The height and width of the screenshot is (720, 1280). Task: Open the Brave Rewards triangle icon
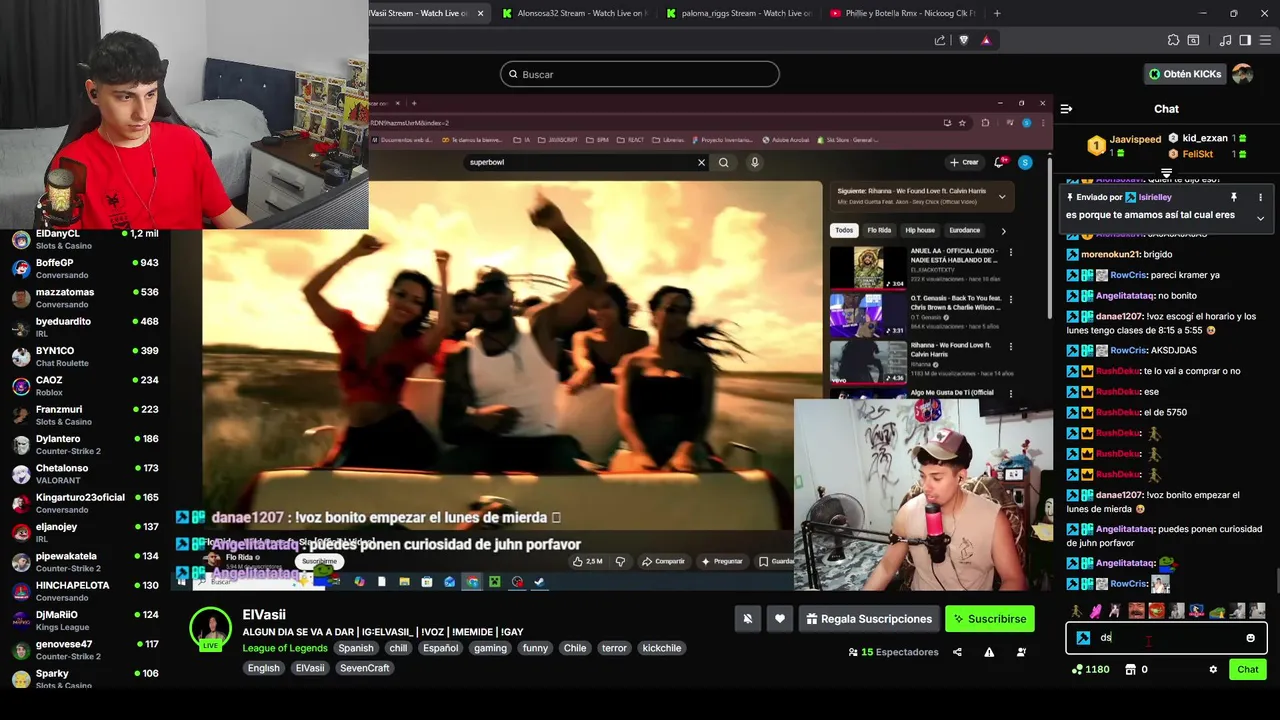click(x=986, y=40)
